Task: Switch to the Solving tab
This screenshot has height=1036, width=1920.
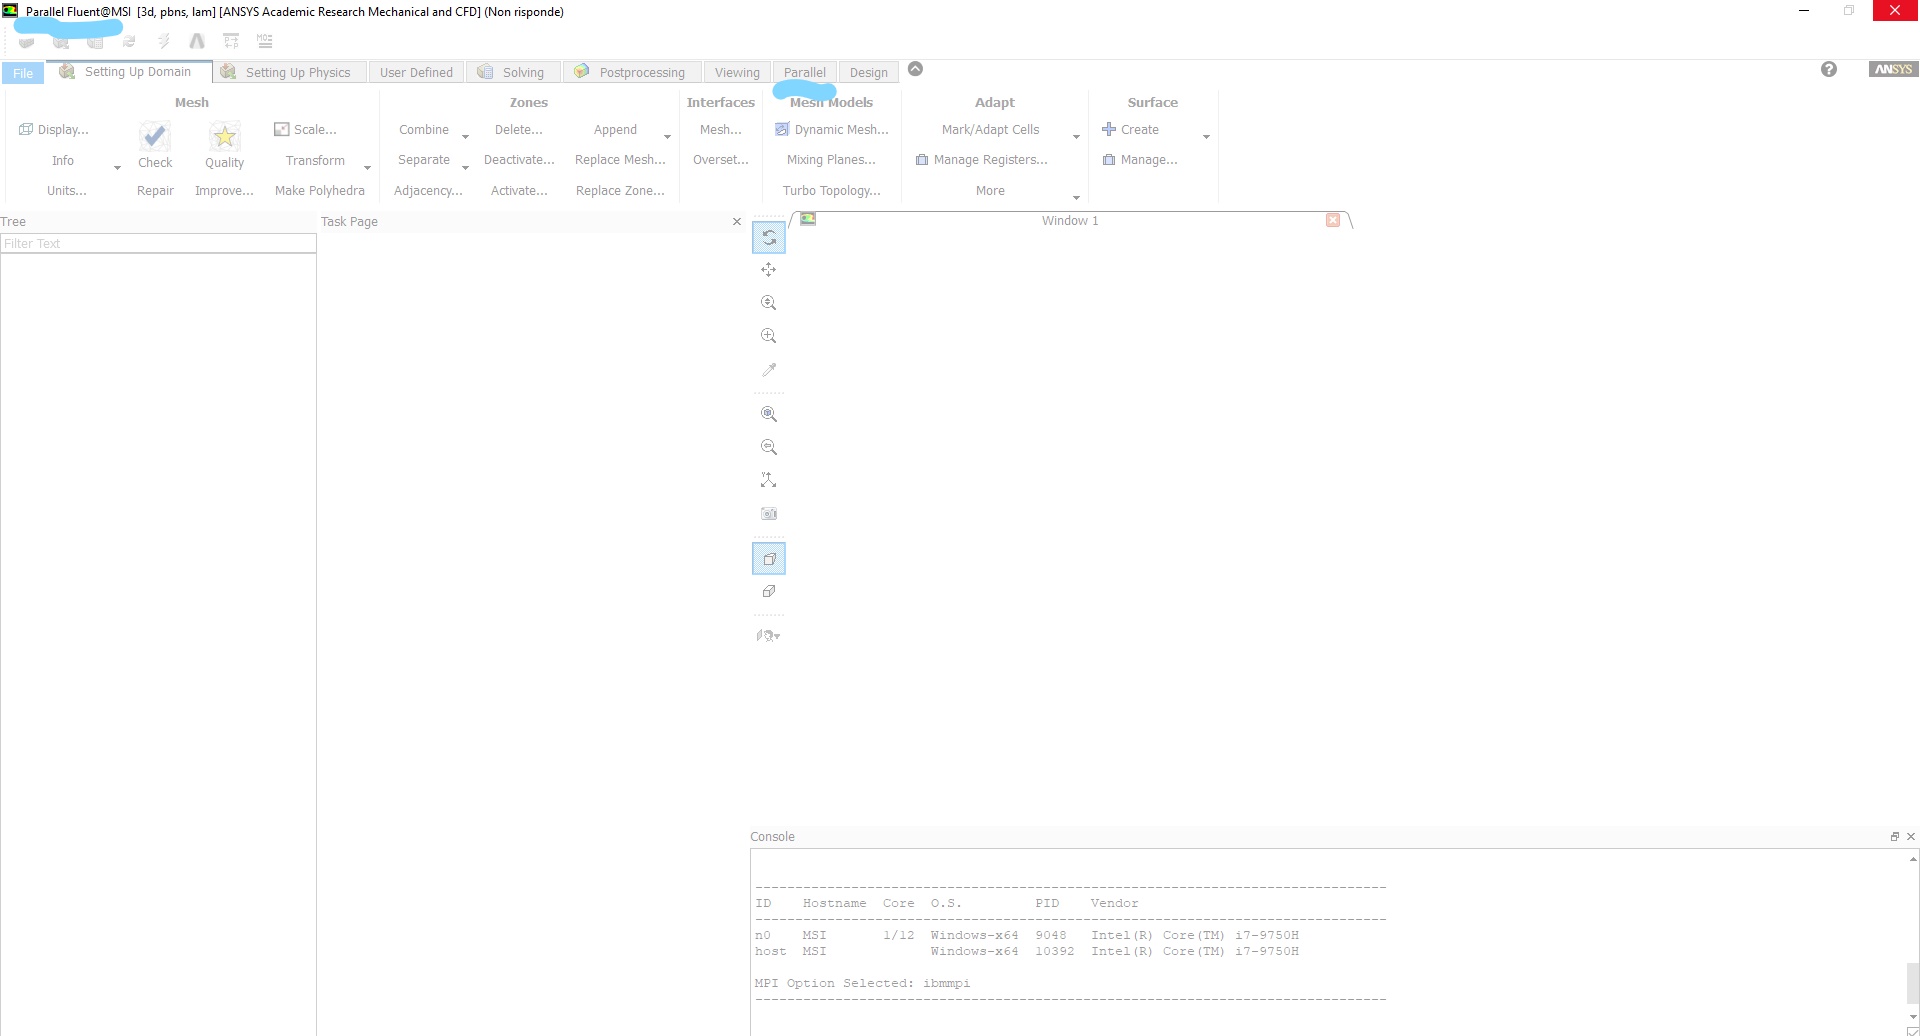Action: pos(512,72)
